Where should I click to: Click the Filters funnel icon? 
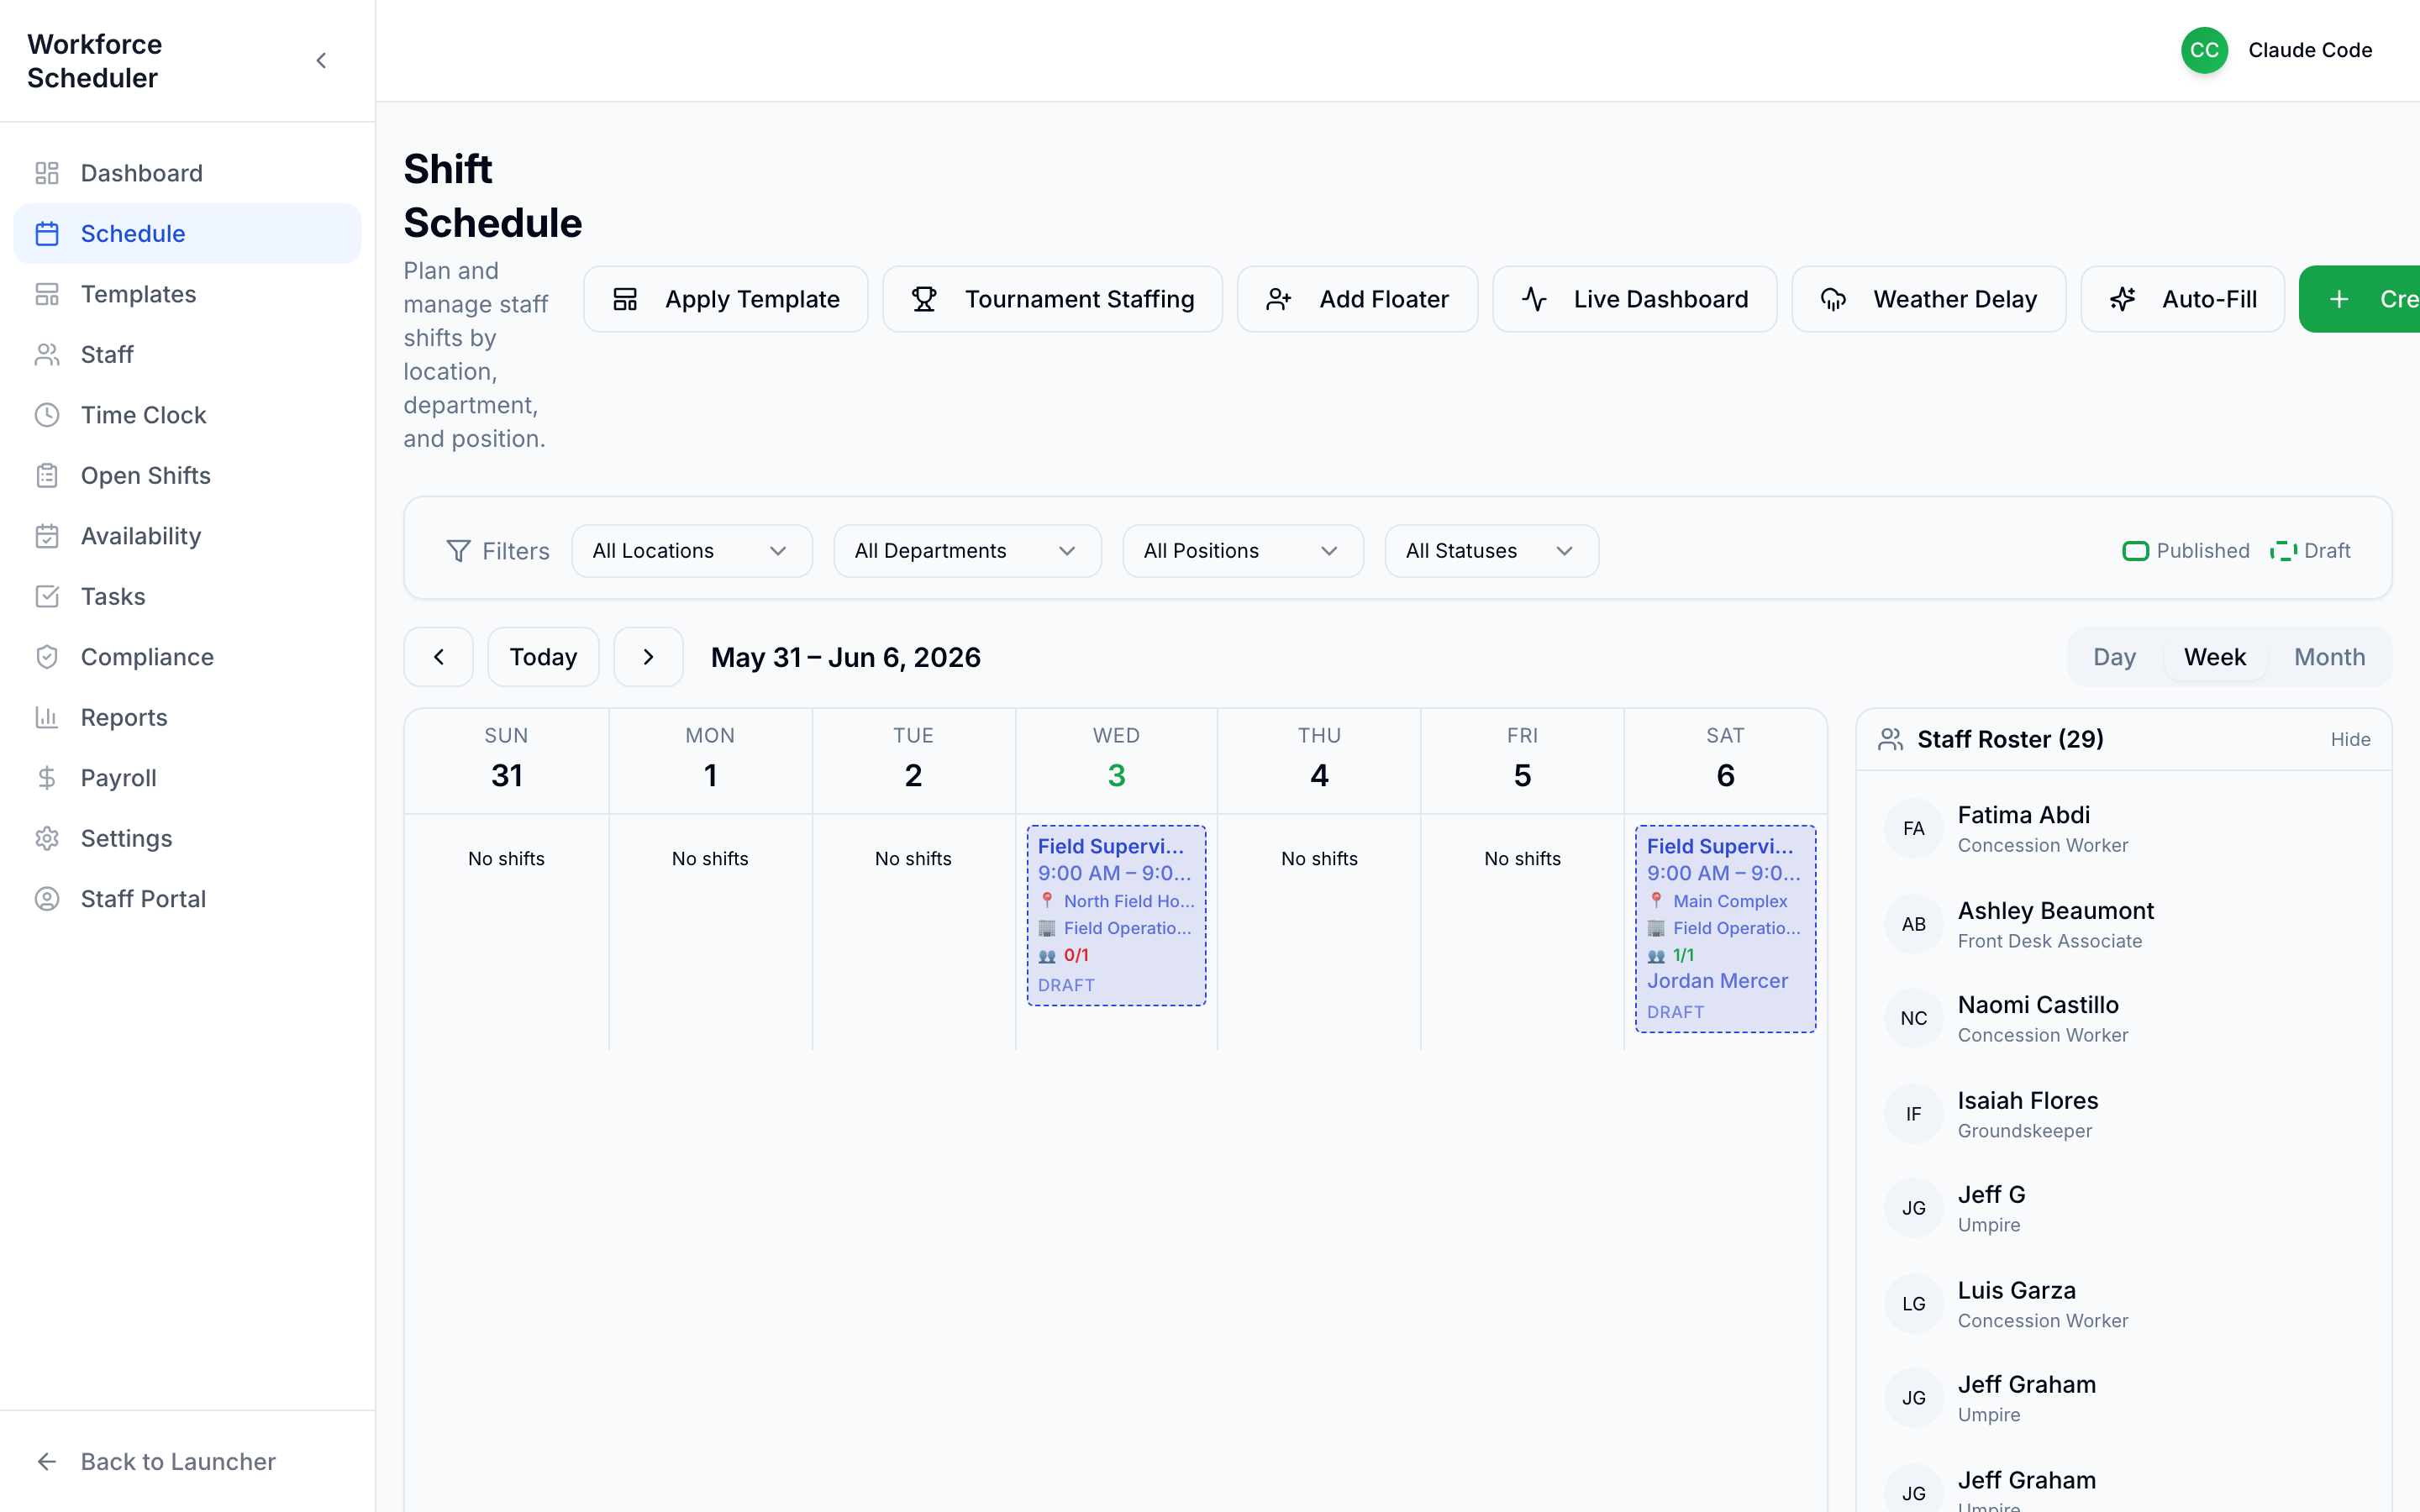click(458, 551)
